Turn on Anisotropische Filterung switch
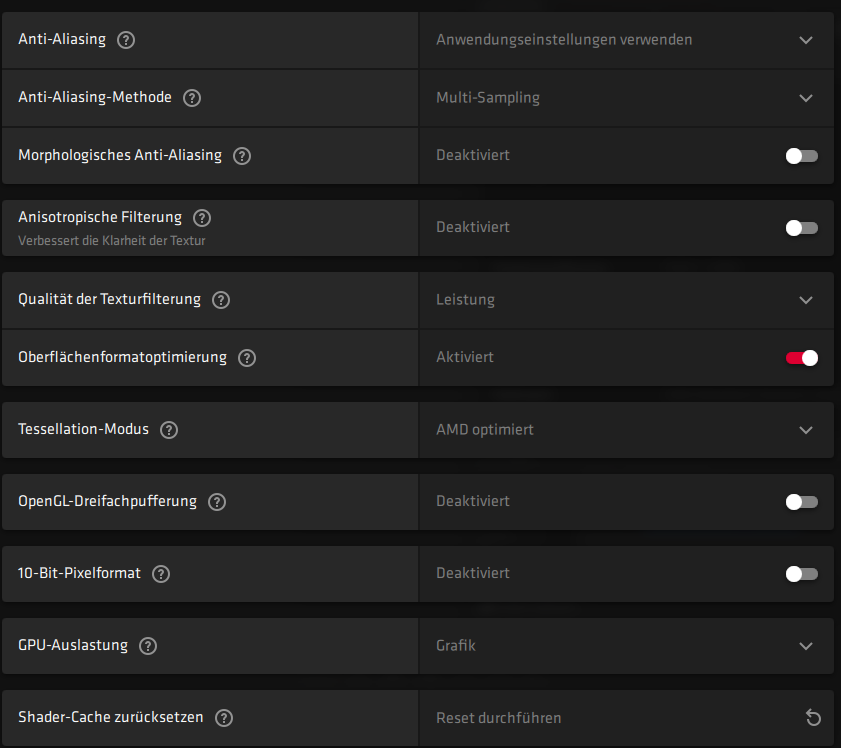Screen dimensions: 841x748 coord(801,228)
